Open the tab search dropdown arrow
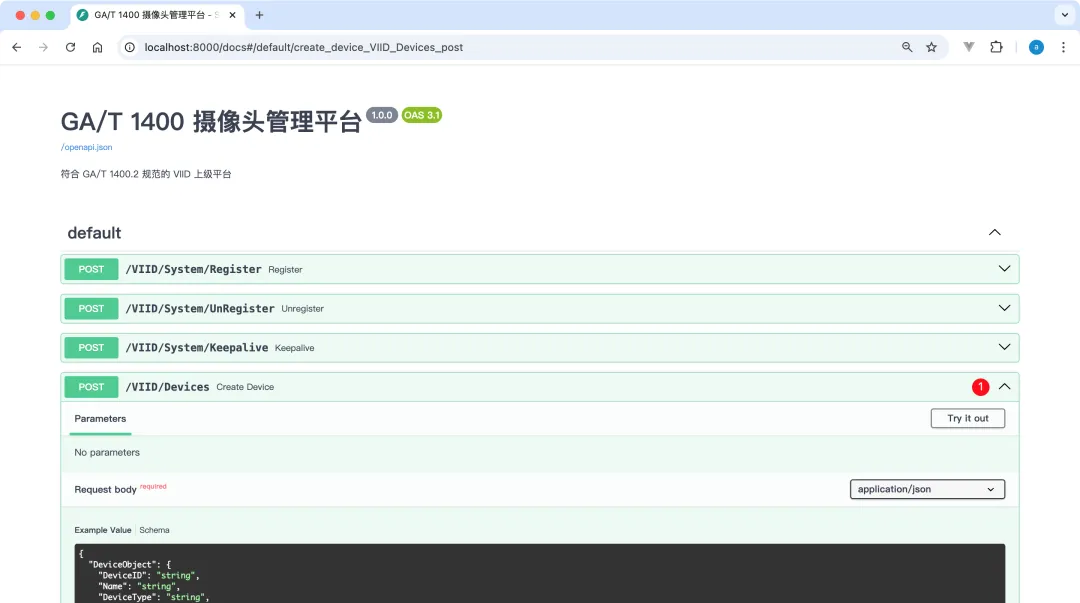The width and height of the screenshot is (1080, 603). tap(1065, 14)
